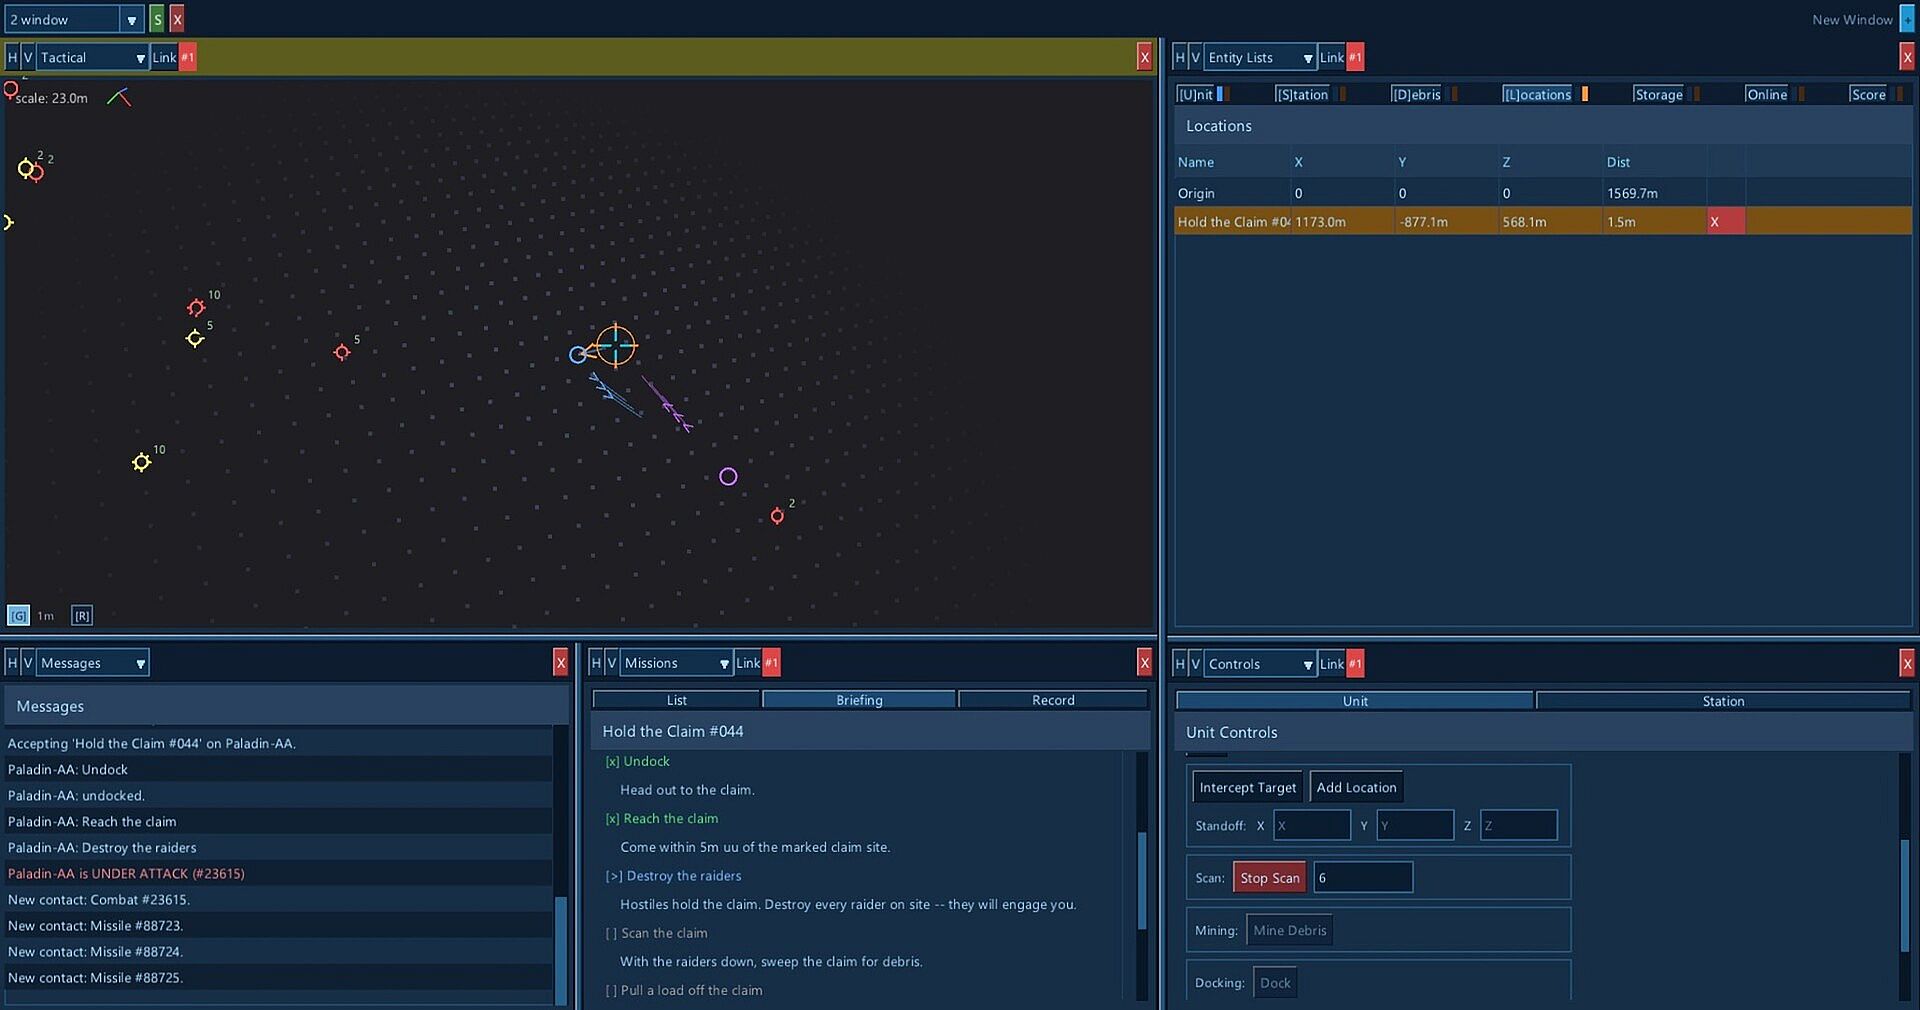
Task: Click the Intercept Target button
Action: [x=1247, y=787]
